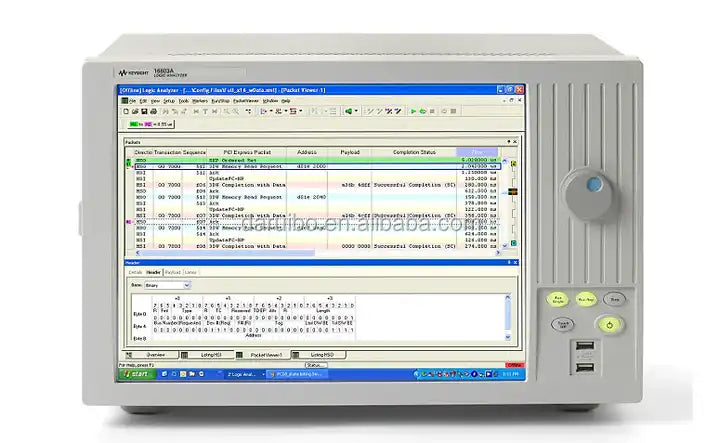
Task: Open the Setup menu
Action: (x=169, y=101)
